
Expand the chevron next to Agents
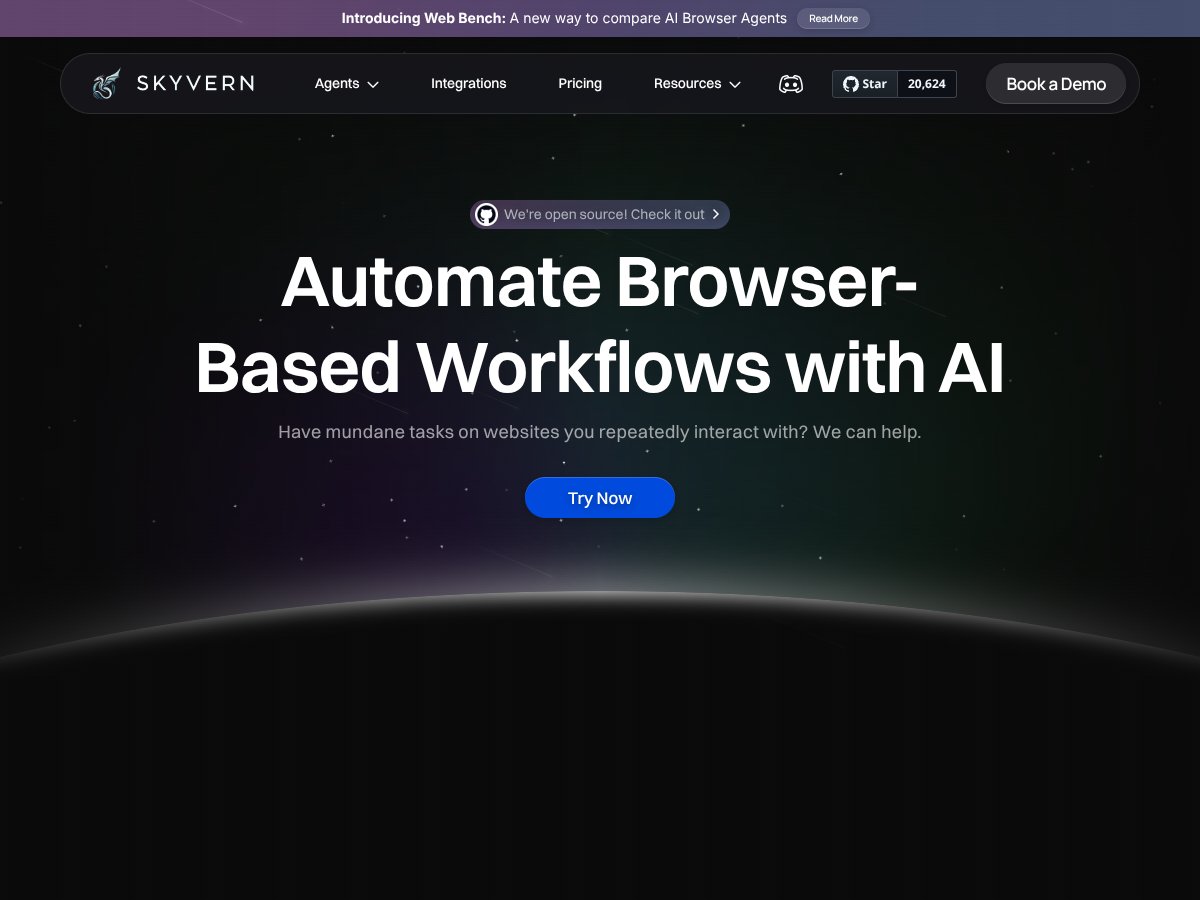coord(373,85)
